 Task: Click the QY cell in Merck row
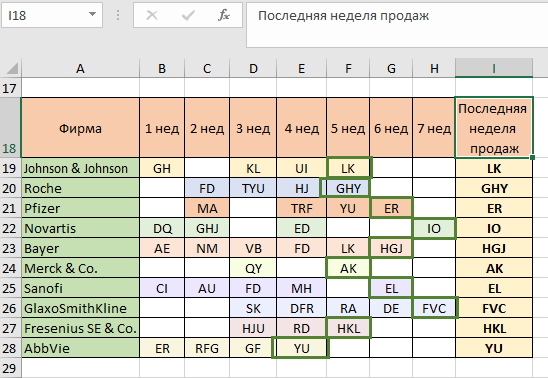coord(253,268)
